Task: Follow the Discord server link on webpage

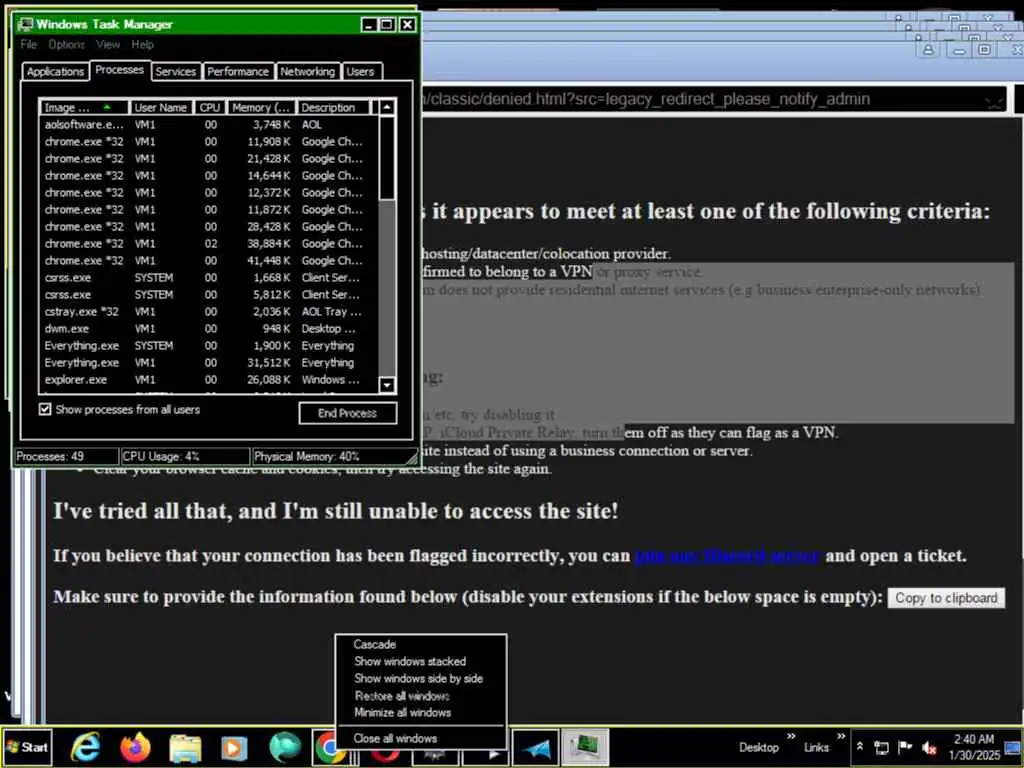Action: (x=727, y=556)
